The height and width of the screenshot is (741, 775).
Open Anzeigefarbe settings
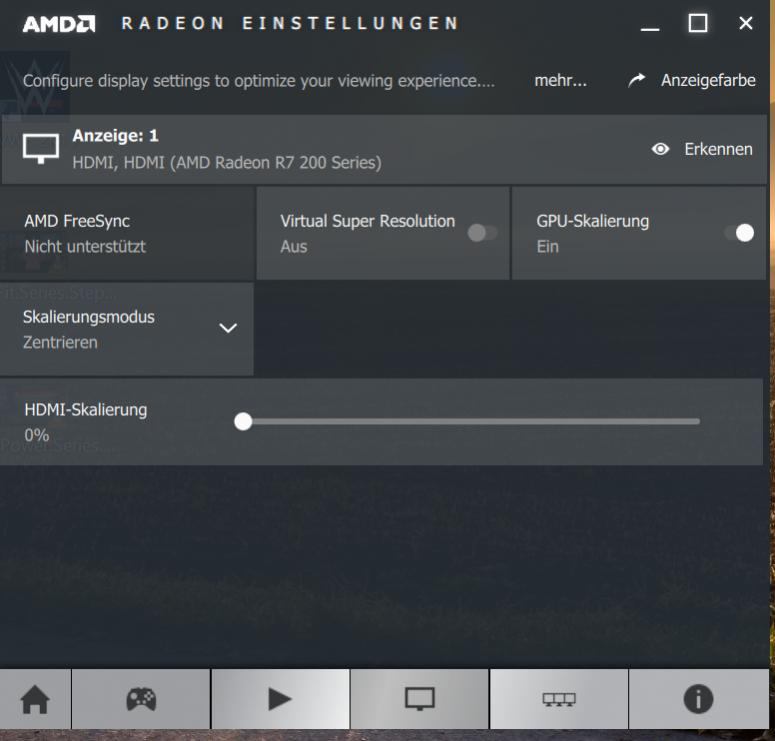pyautogui.click(x=708, y=80)
